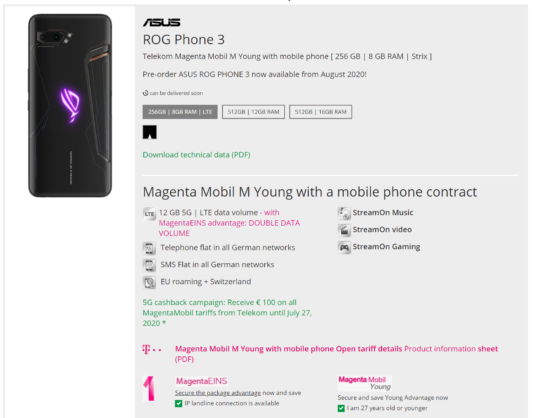Click the StreamOn Gaming controller icon
This screenshot has width=550, height=418.
tap(344, 247)
